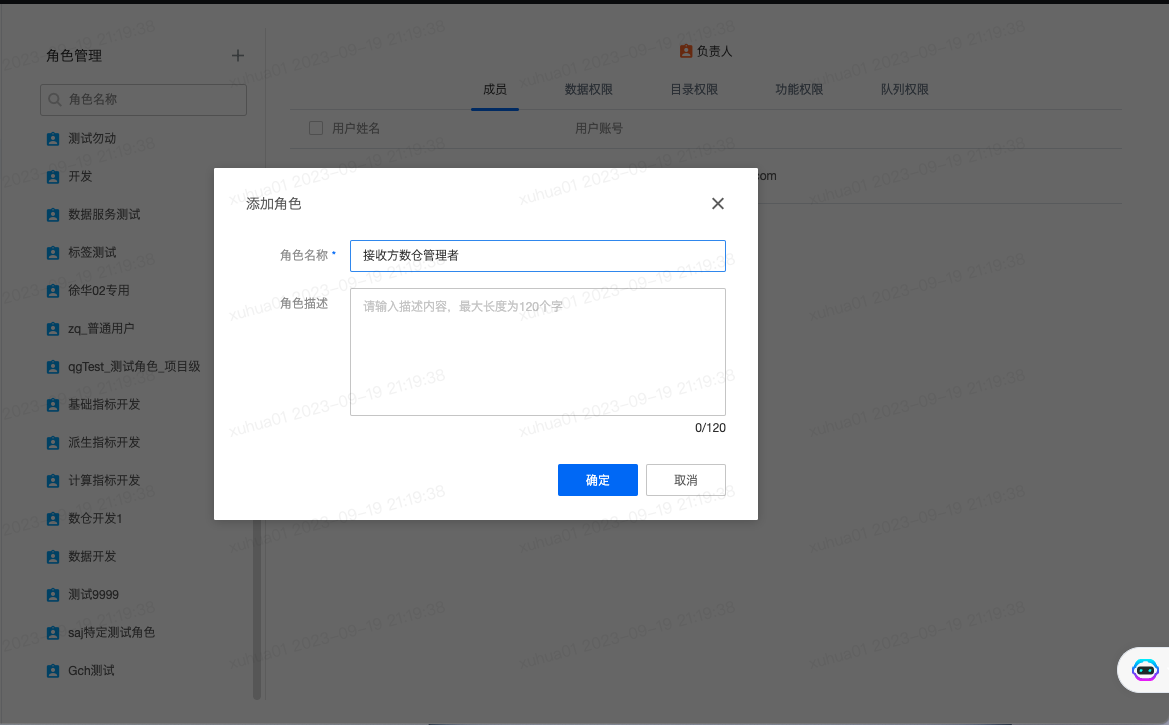Click the 负责人 title text

click(714, 51)
